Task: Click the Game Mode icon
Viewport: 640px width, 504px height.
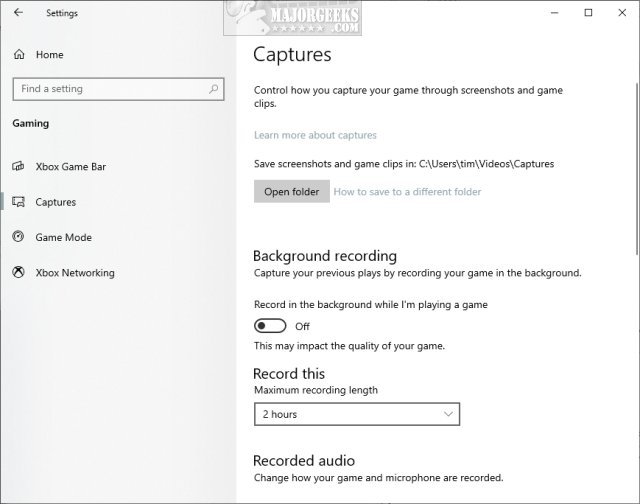Action: pos(19,237)
